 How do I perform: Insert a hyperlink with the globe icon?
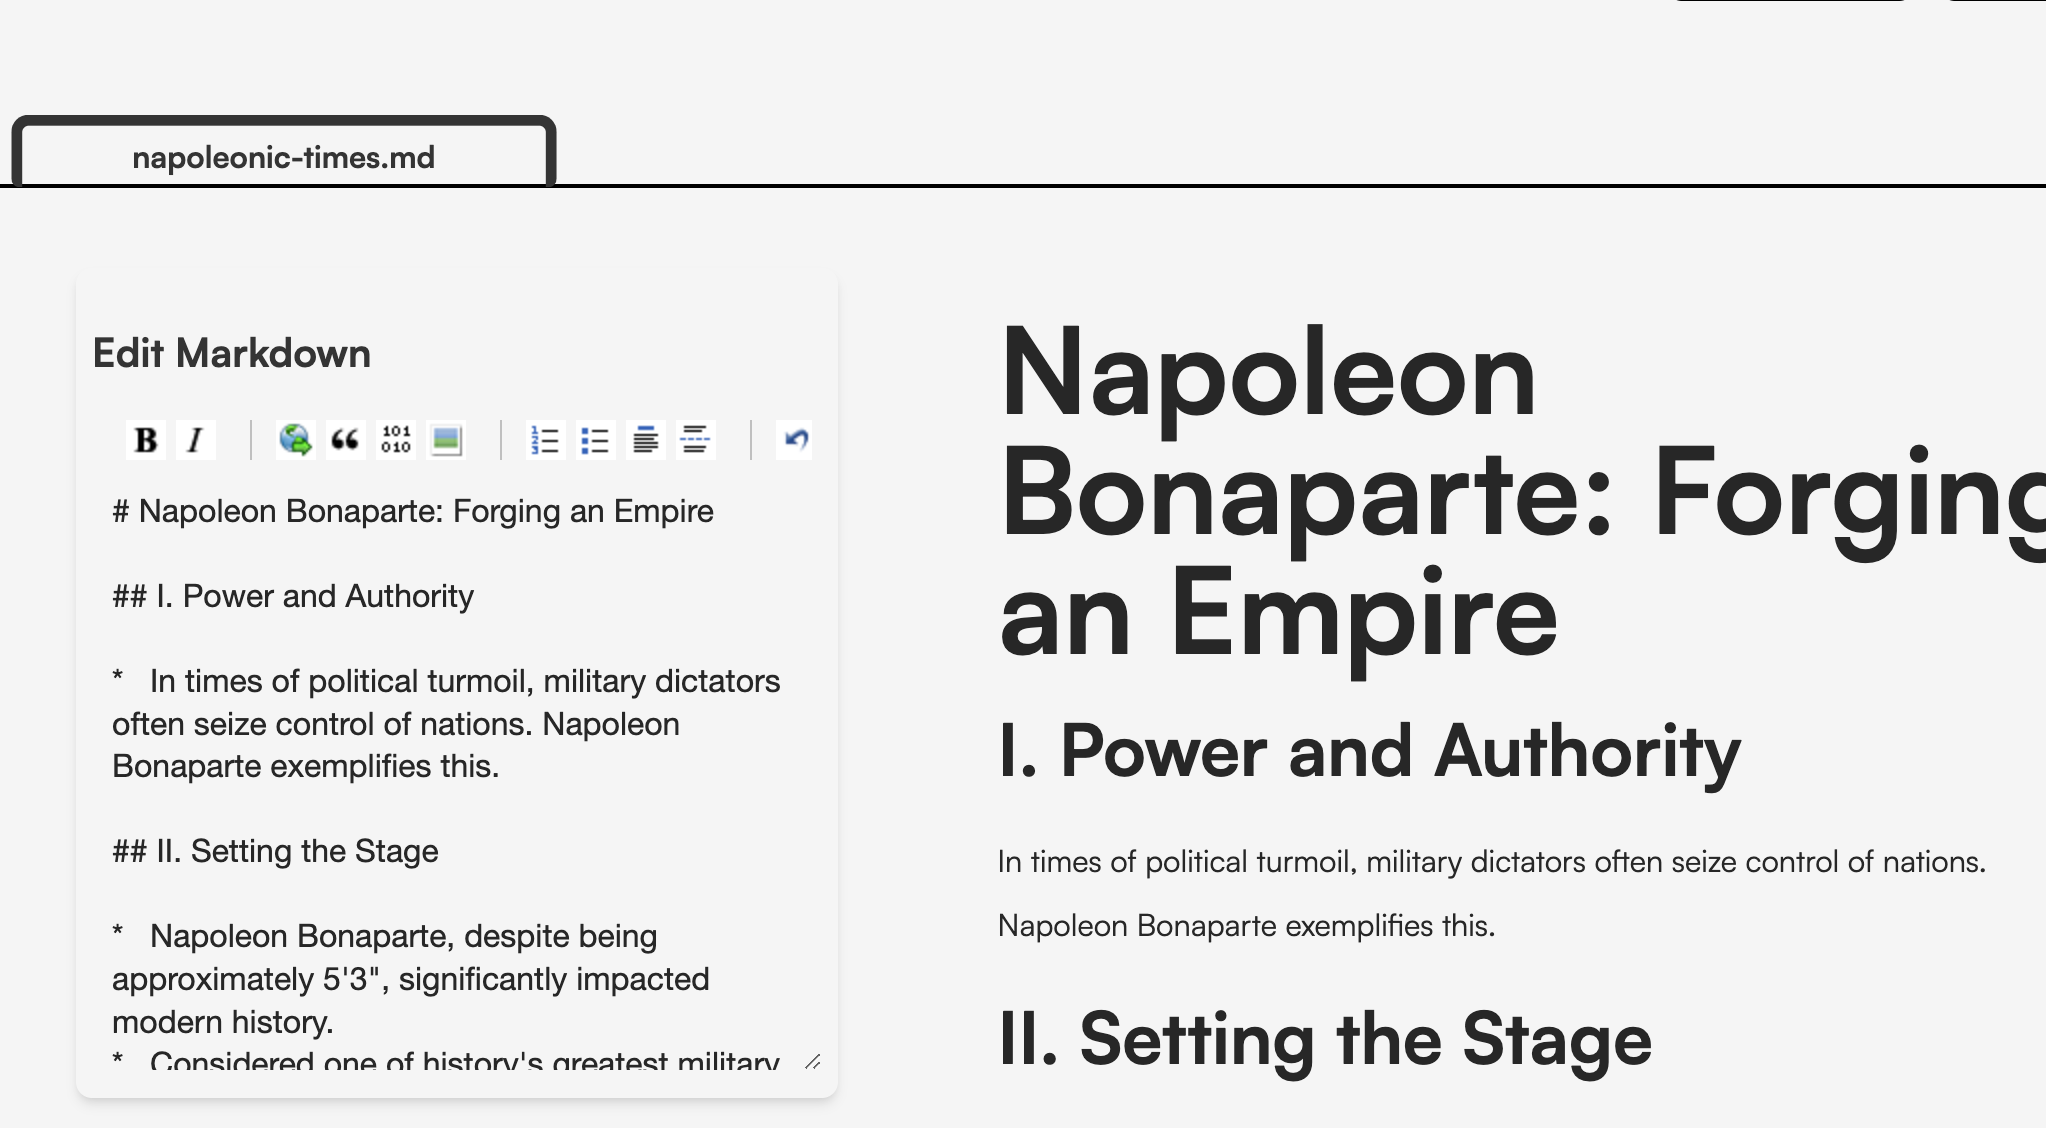coord(295,440)
